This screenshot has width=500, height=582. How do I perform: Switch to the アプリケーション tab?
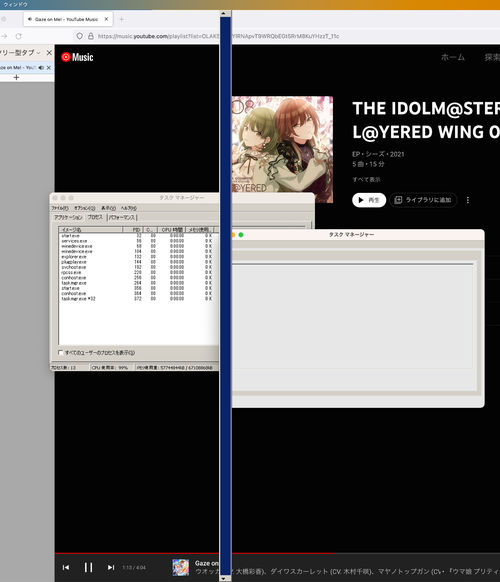pos(68,218)
